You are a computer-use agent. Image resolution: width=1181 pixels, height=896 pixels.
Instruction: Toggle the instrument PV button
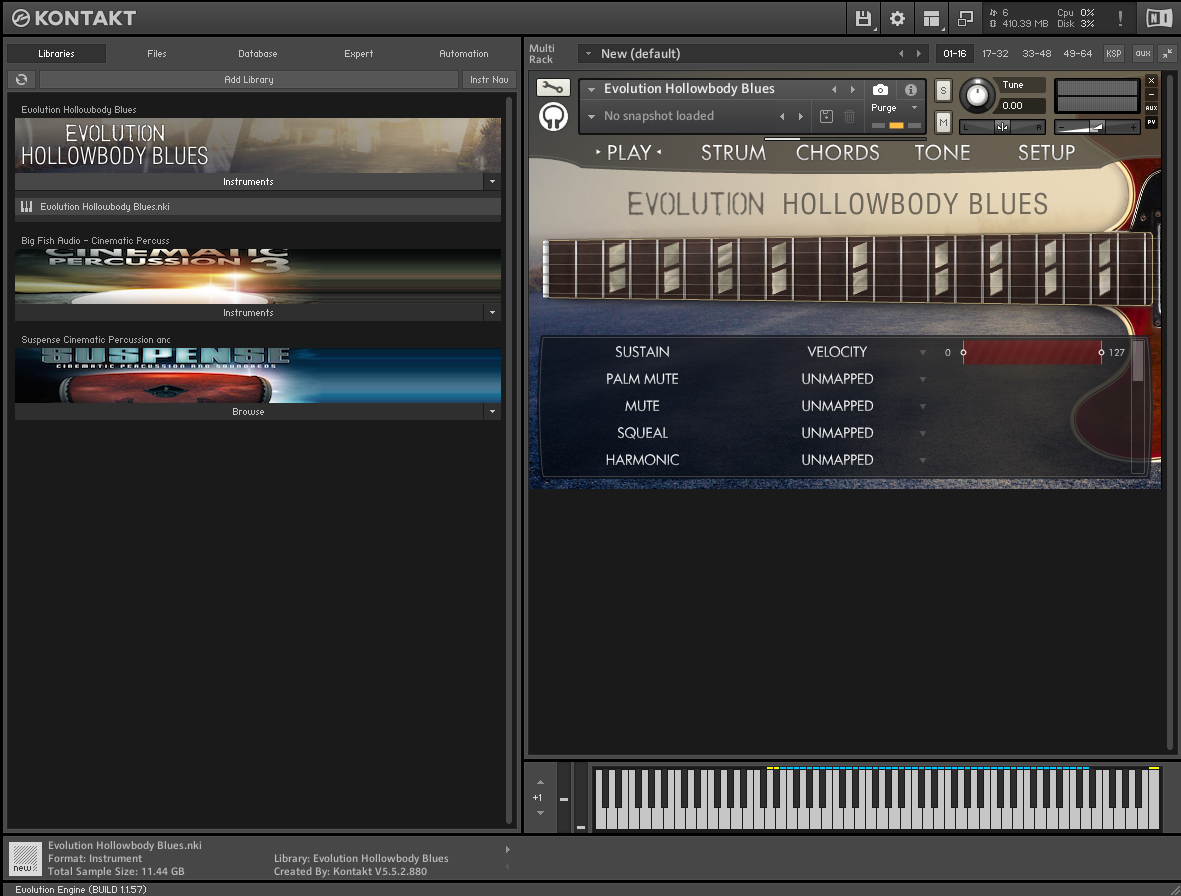(x=1151, y=121)
